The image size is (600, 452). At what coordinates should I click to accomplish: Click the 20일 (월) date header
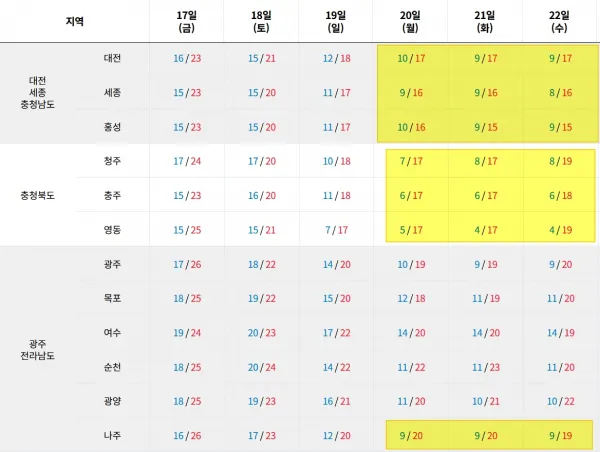(x=411, y=21)
